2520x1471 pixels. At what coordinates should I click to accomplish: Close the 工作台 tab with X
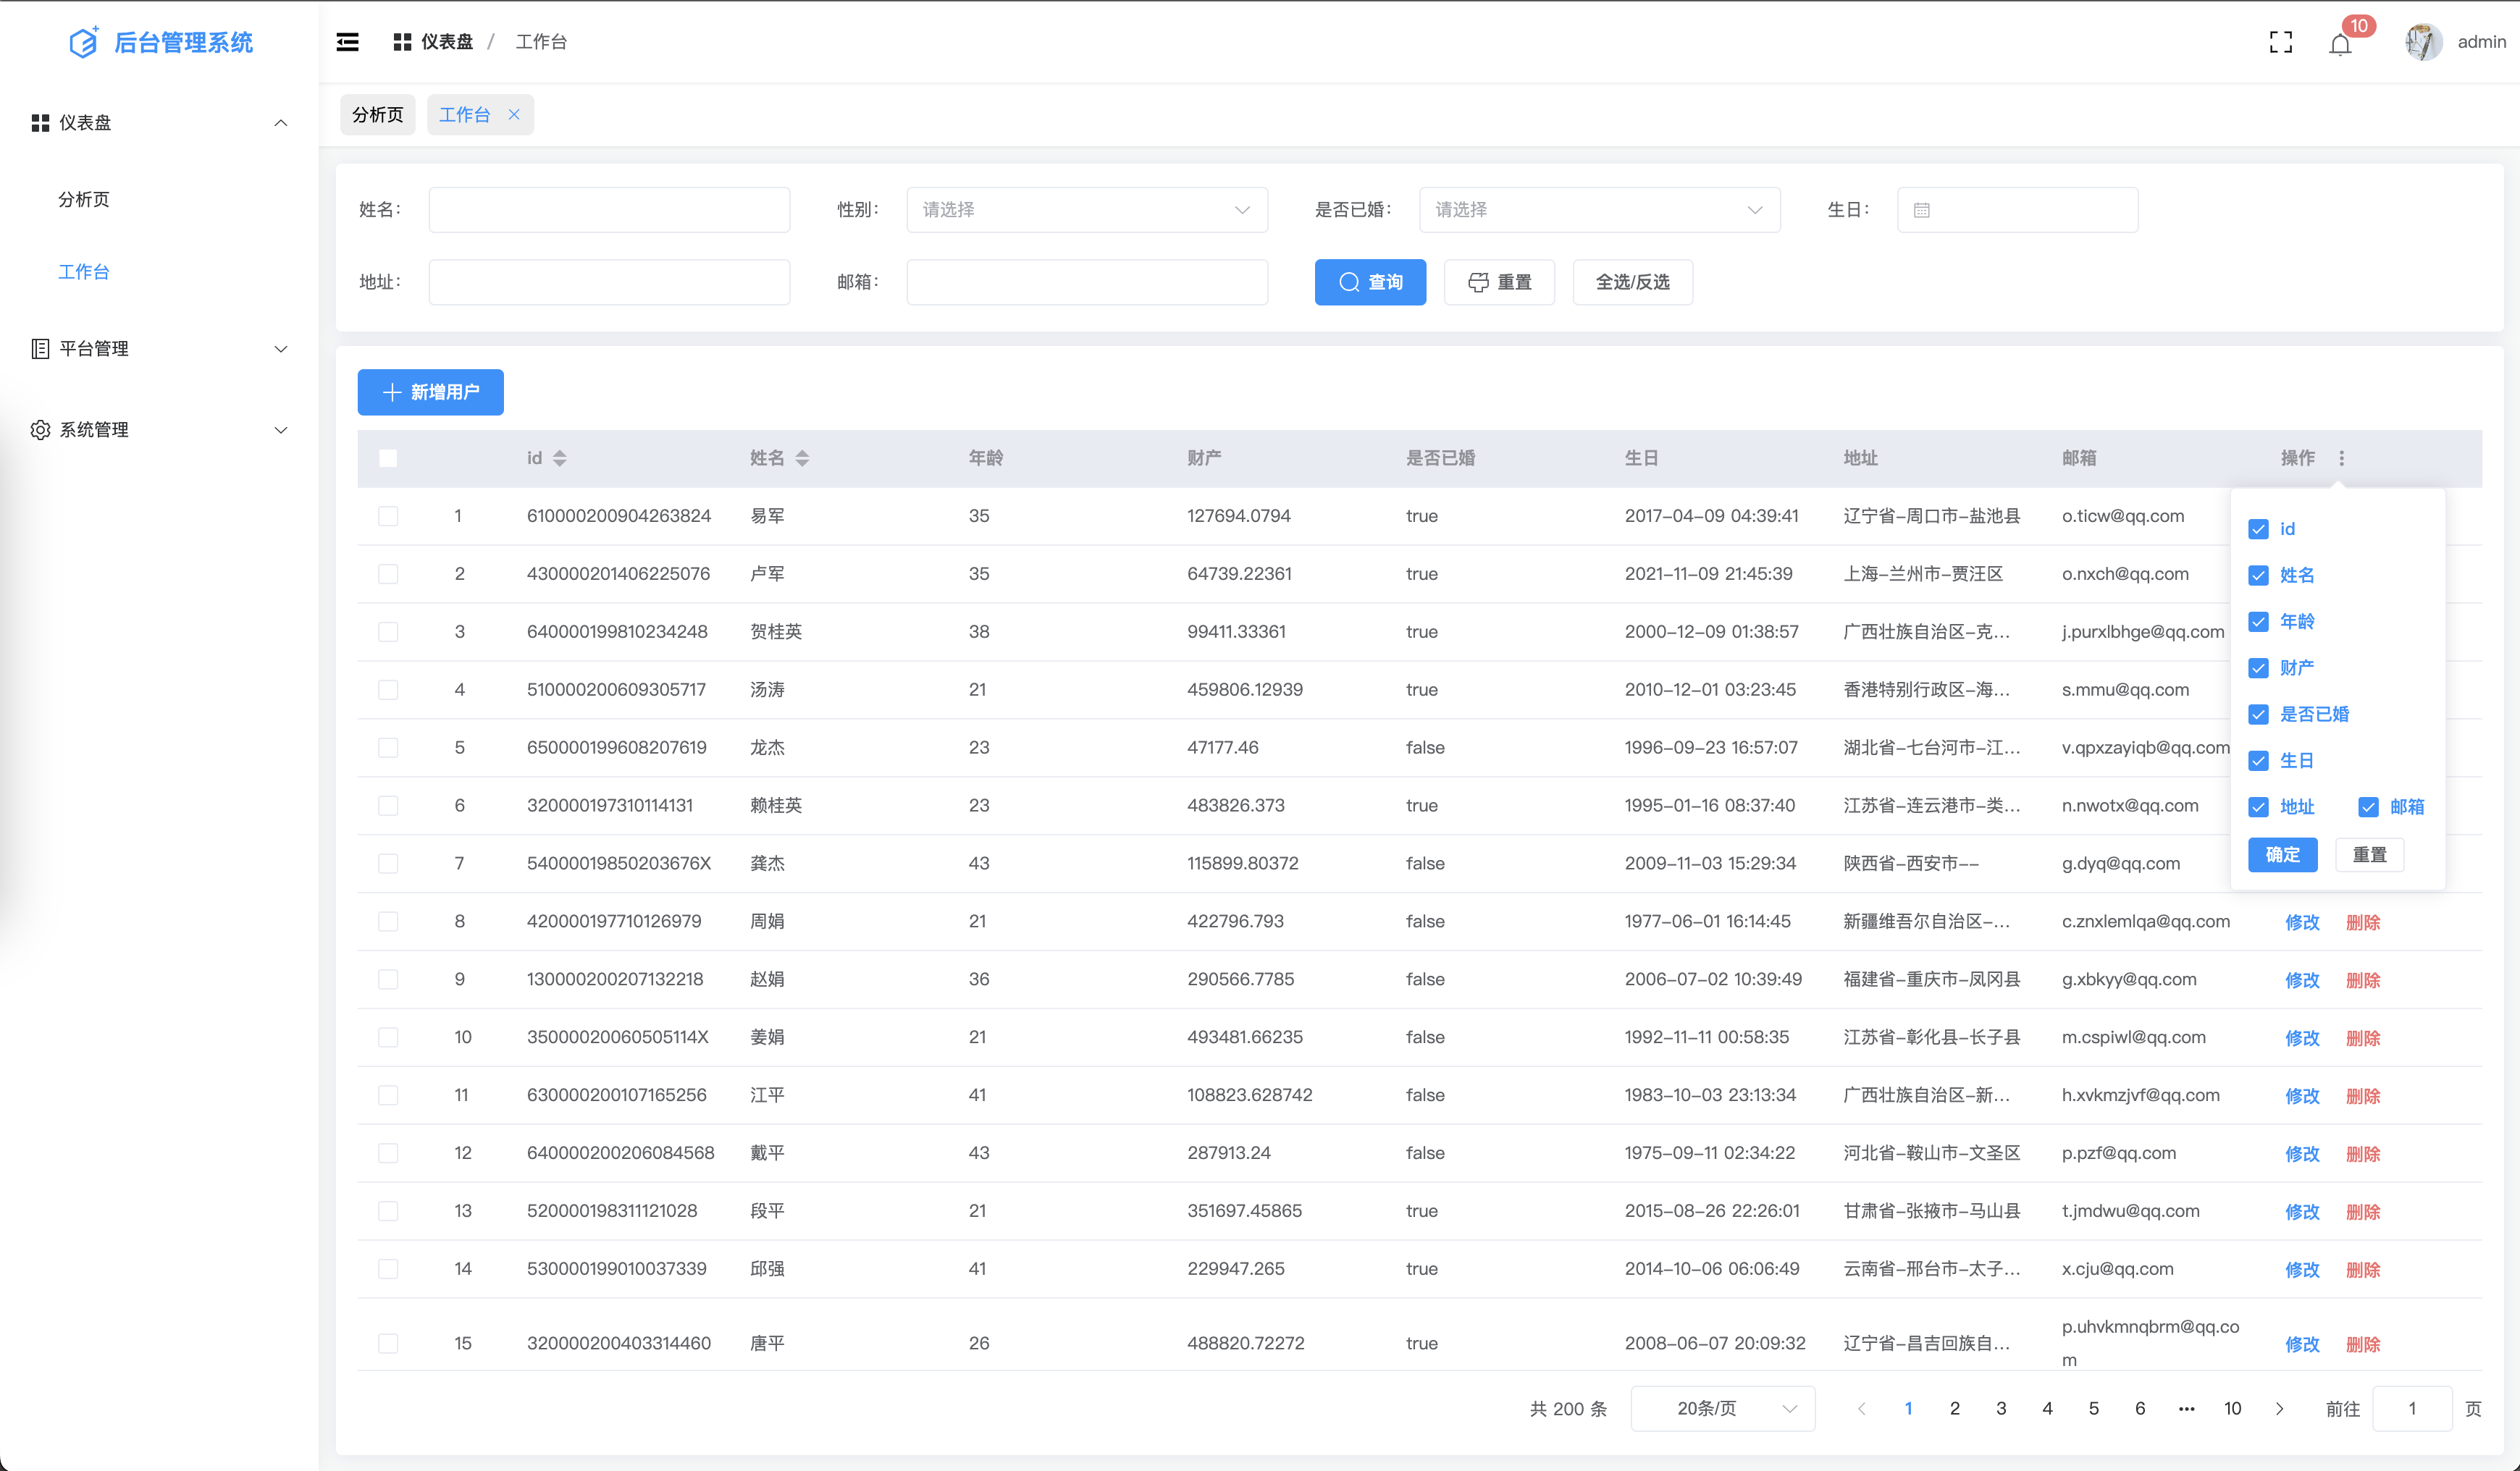[x=514, y=115]
